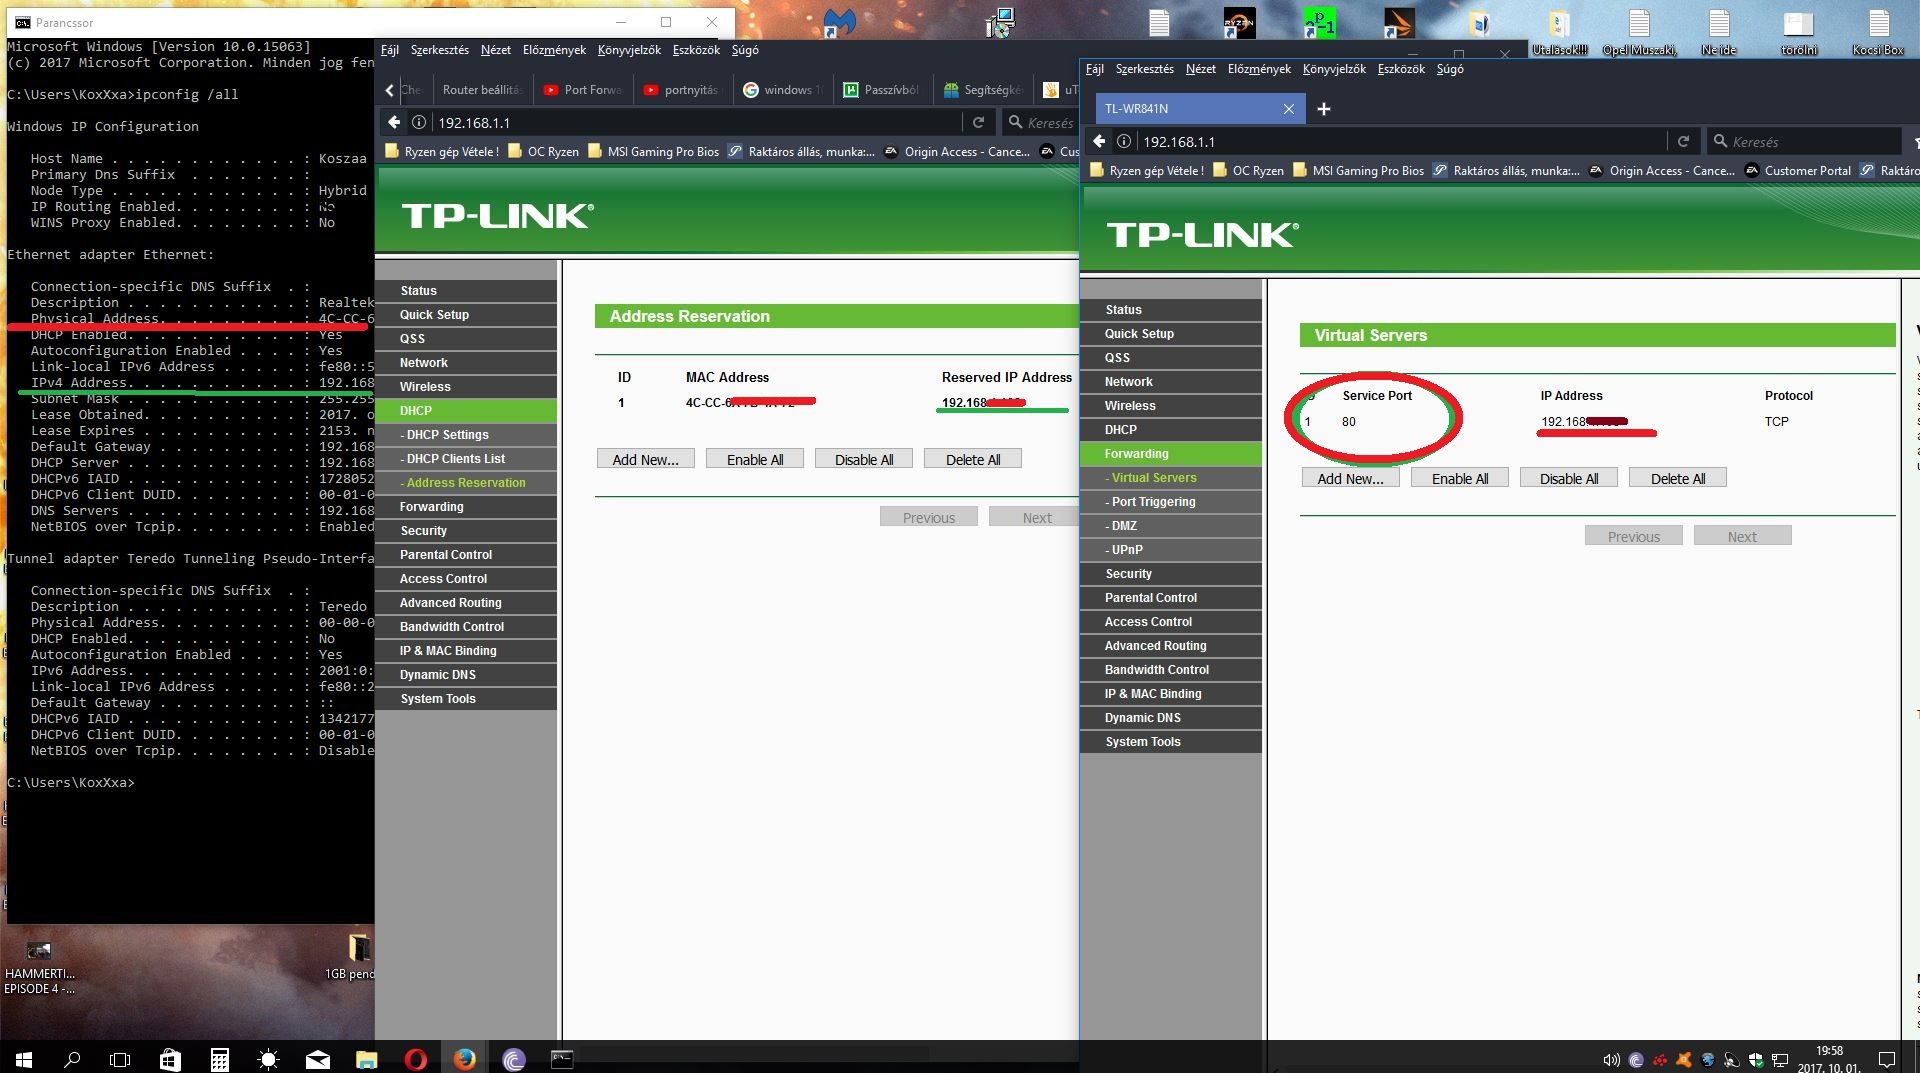Click Keresés search box in right Firefox window
This screenshot has height=1073, width=1920.
coord(1805,142)
